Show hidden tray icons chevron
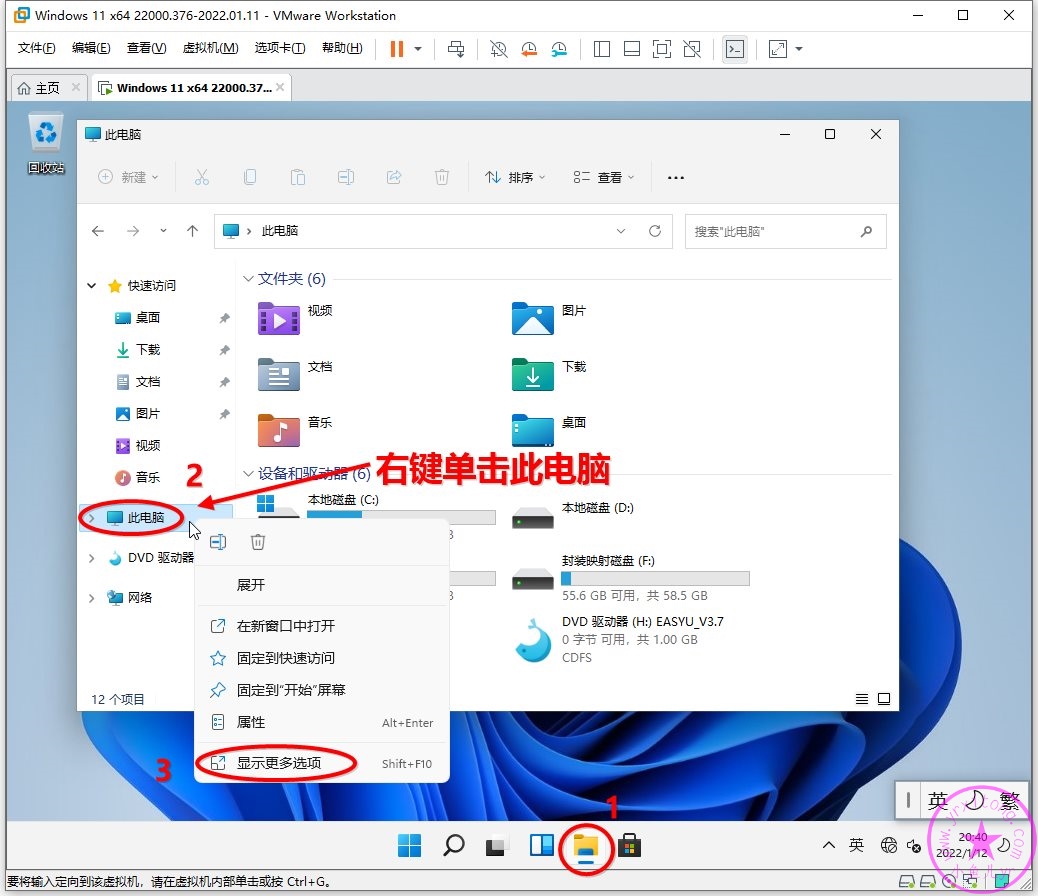Screen dimensions: 1038x896 828,845
